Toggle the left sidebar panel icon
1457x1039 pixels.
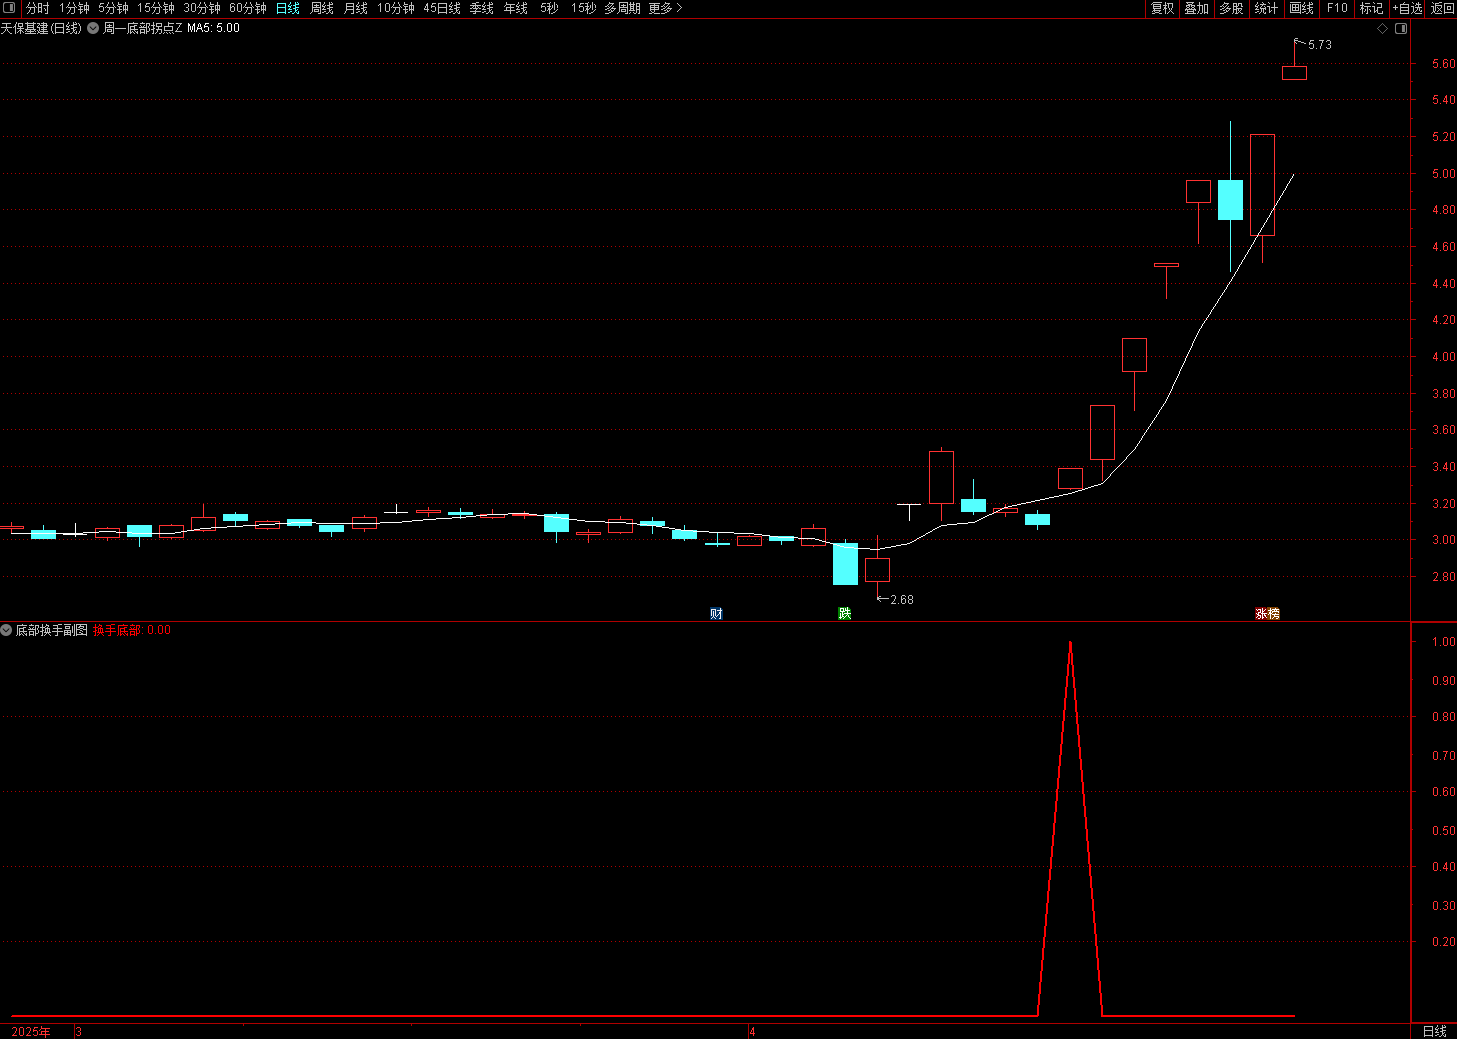click(x=9, y=8)
